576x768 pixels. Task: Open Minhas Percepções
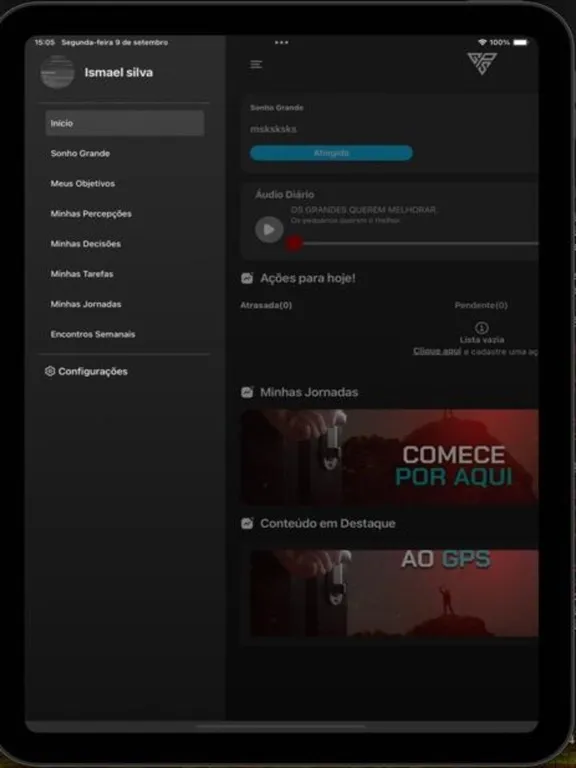tap(91, 214)
